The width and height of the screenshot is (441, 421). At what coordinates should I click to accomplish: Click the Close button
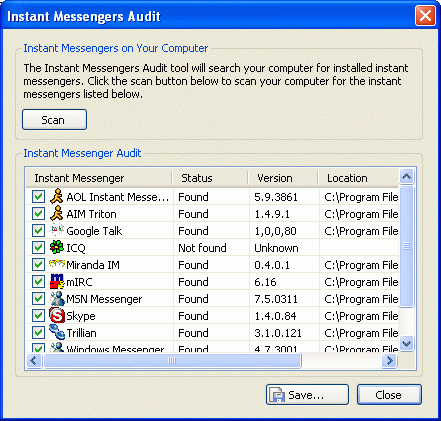[389, 395]
